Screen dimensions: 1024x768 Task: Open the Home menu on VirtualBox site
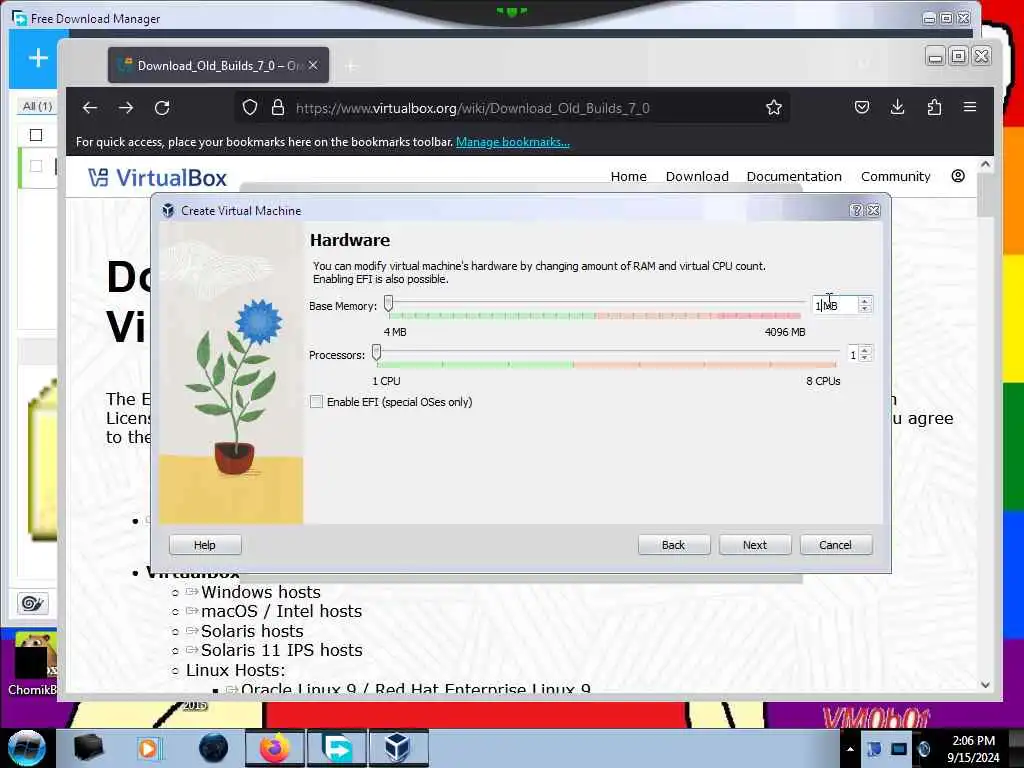pos(628,176)
